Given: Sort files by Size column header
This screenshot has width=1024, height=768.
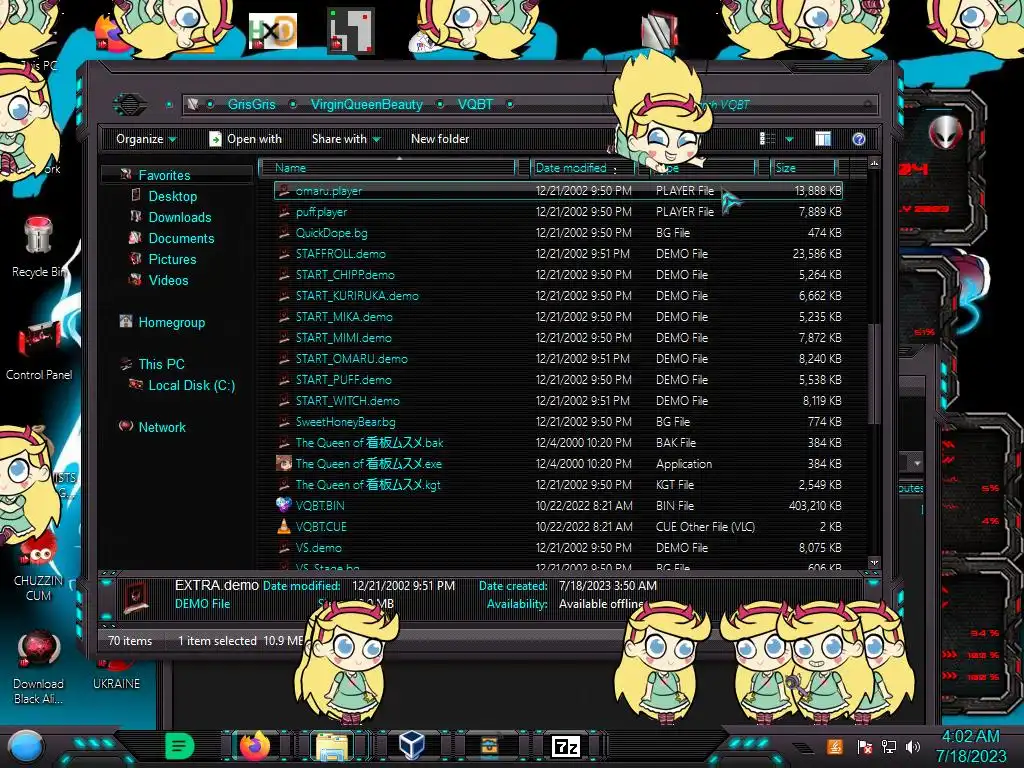Looking at the screenshot, I should coord(803,168).
